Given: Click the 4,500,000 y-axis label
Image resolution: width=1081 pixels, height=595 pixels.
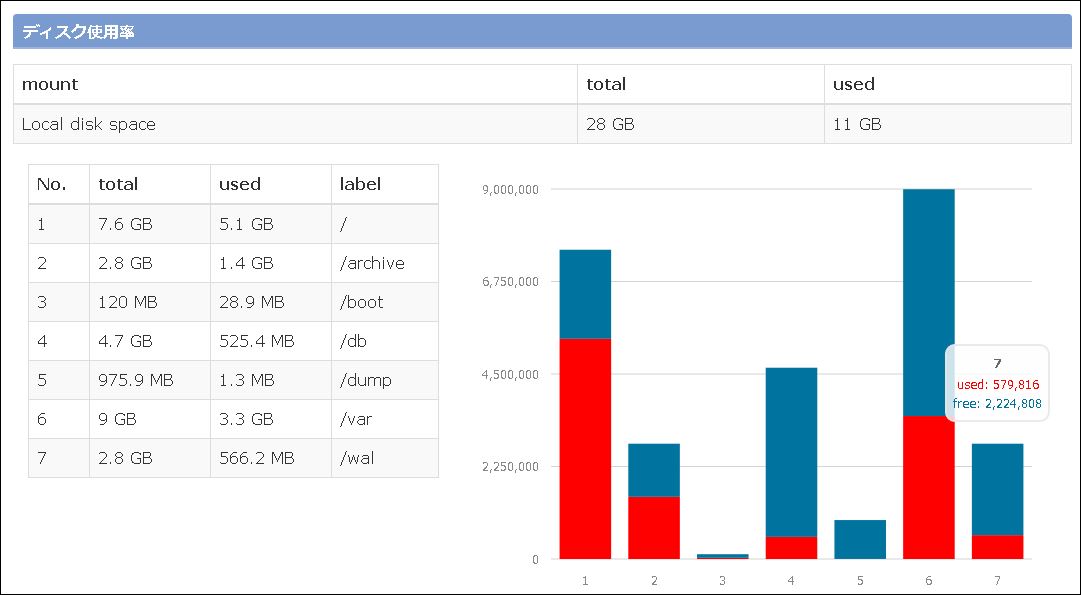Looking at the screenshot, I should click(511, 374).
